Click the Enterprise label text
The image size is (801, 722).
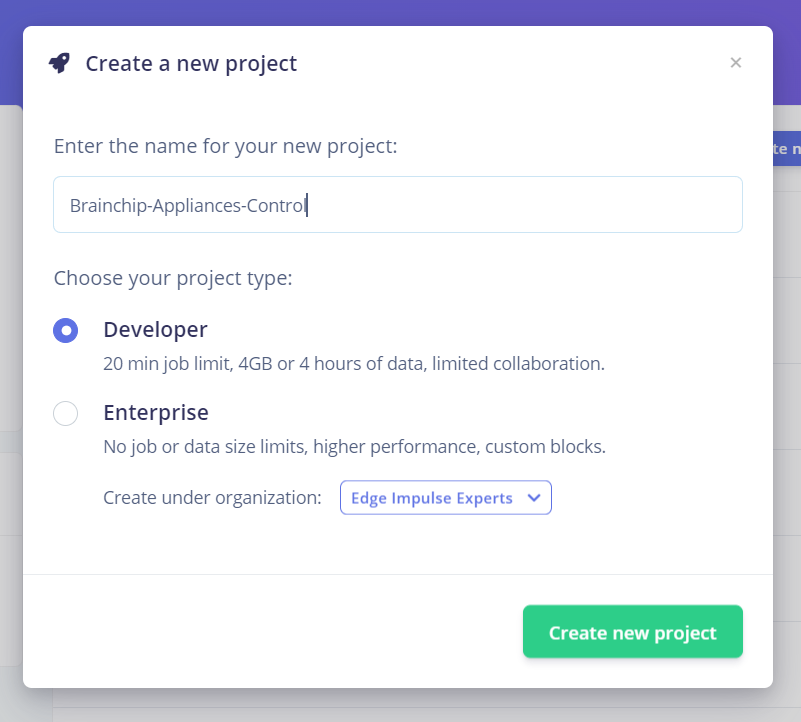156,412
